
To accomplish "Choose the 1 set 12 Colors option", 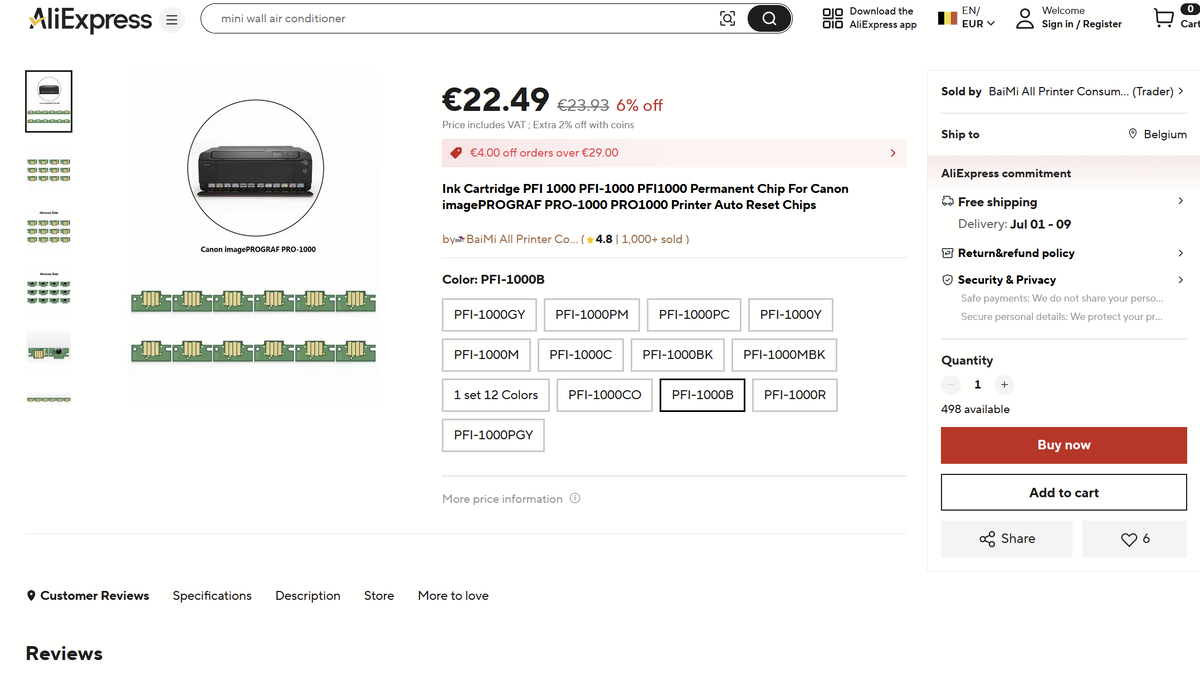I will click(495, 395).
